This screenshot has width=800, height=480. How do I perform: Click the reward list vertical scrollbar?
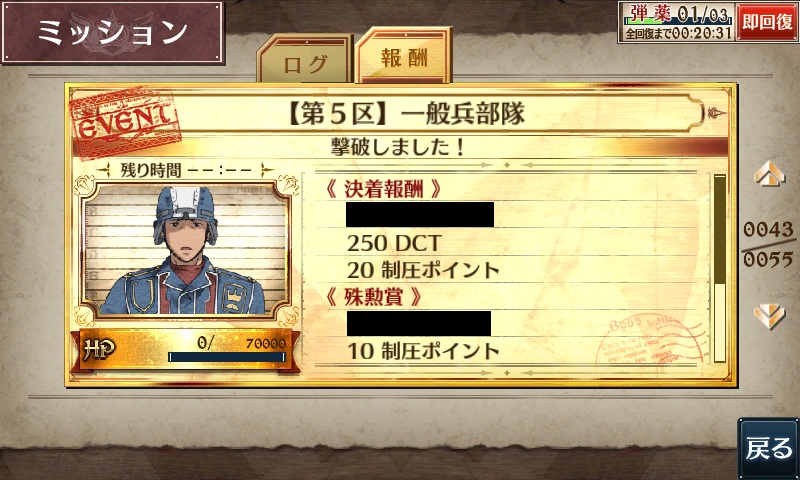[719, 268]
